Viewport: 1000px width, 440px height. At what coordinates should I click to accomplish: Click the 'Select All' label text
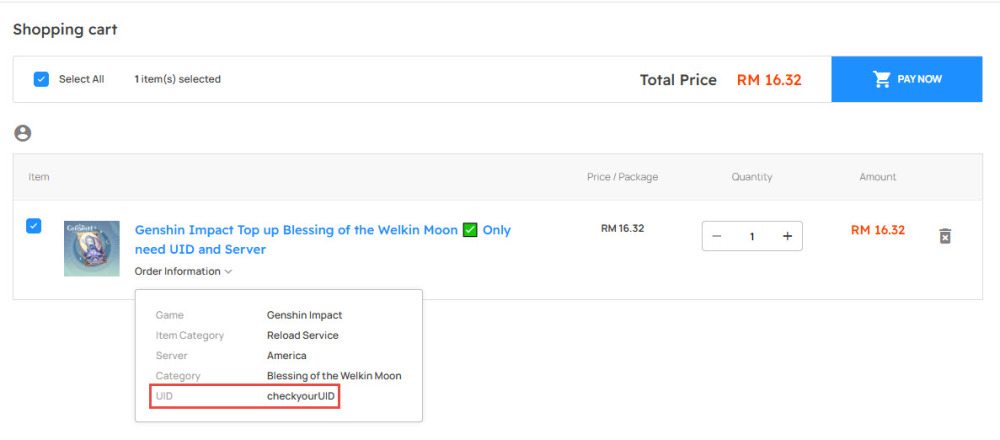coord(82,79)
